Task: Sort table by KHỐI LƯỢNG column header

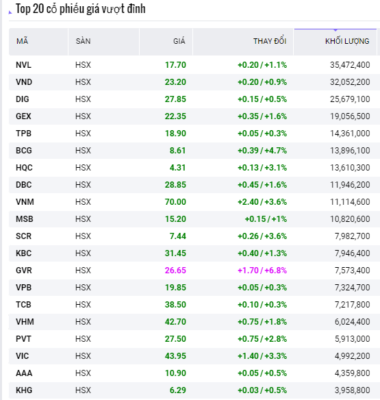Action: coord(347,41)
